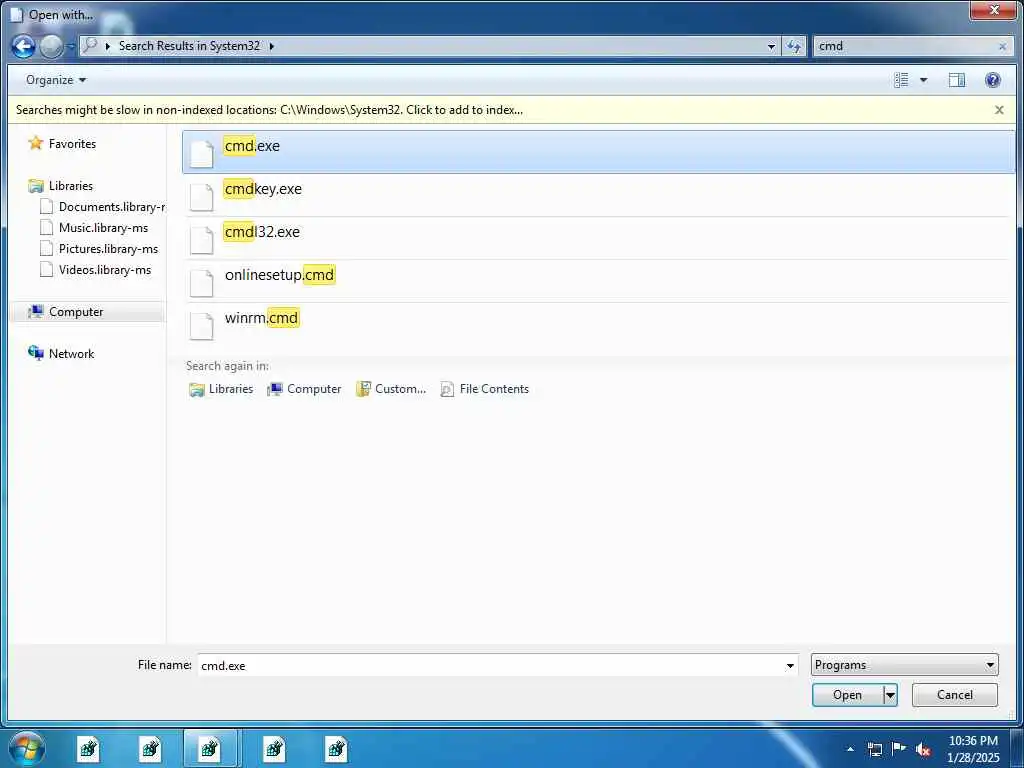The width and height of the screenshot is (1024, 768).
Task: Open the Action Center flag icon
Action: 899,749
